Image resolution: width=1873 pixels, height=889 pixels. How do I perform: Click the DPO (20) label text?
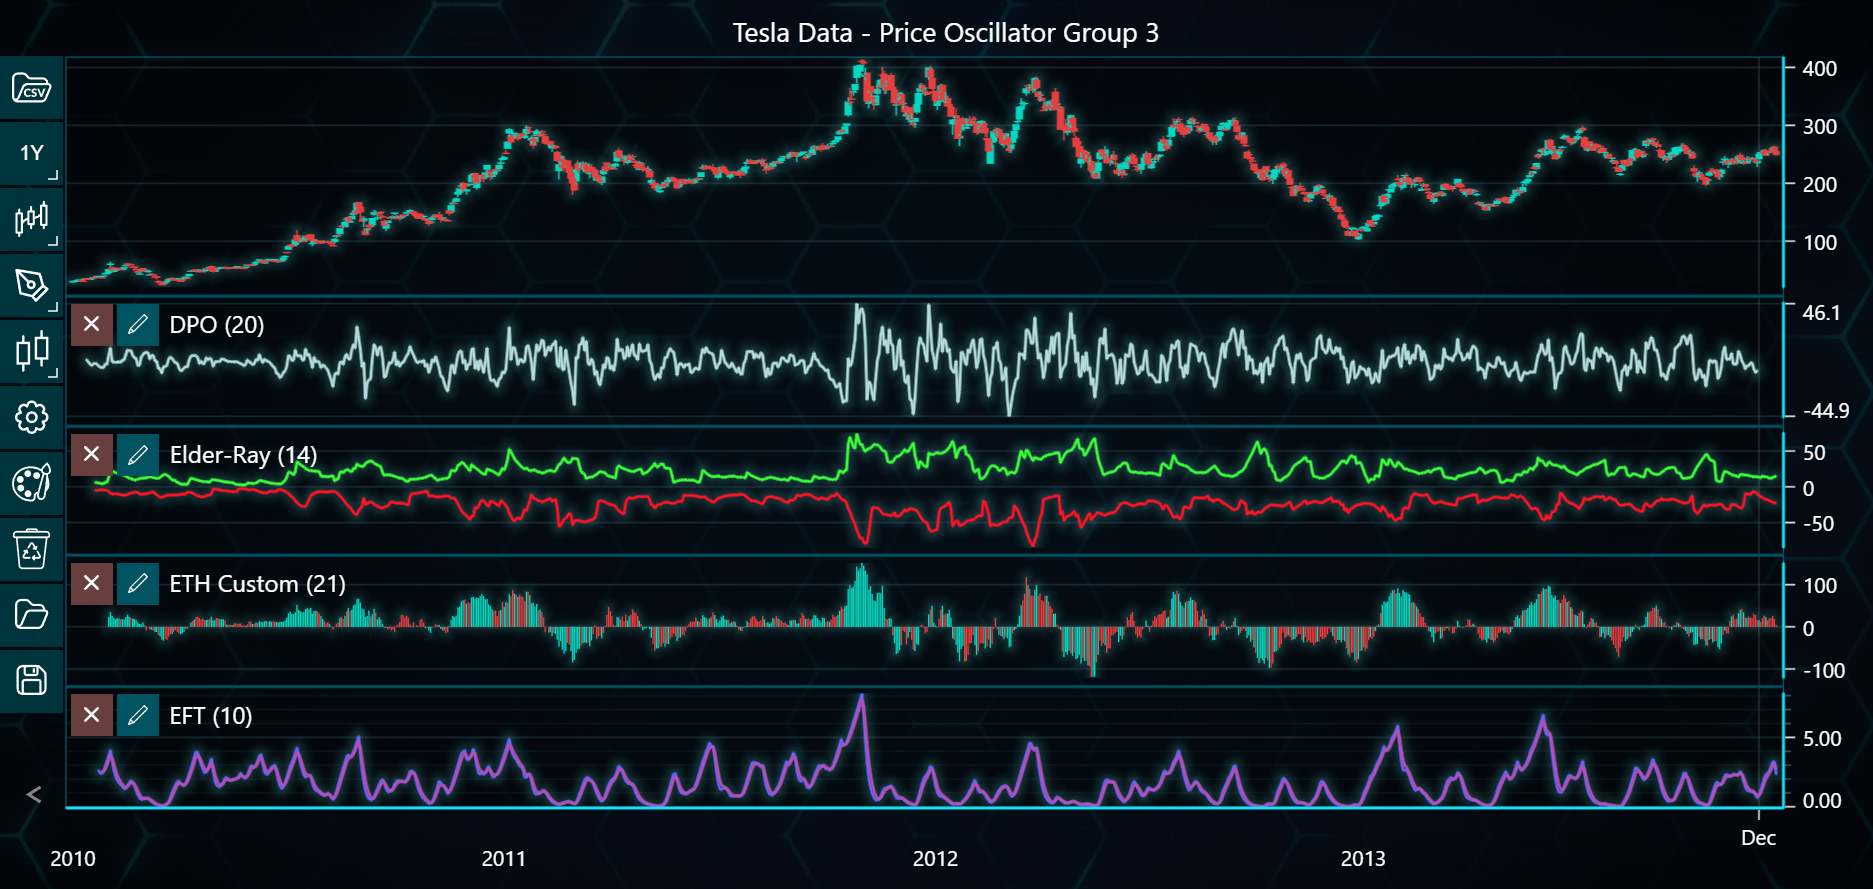coord(217,325)
